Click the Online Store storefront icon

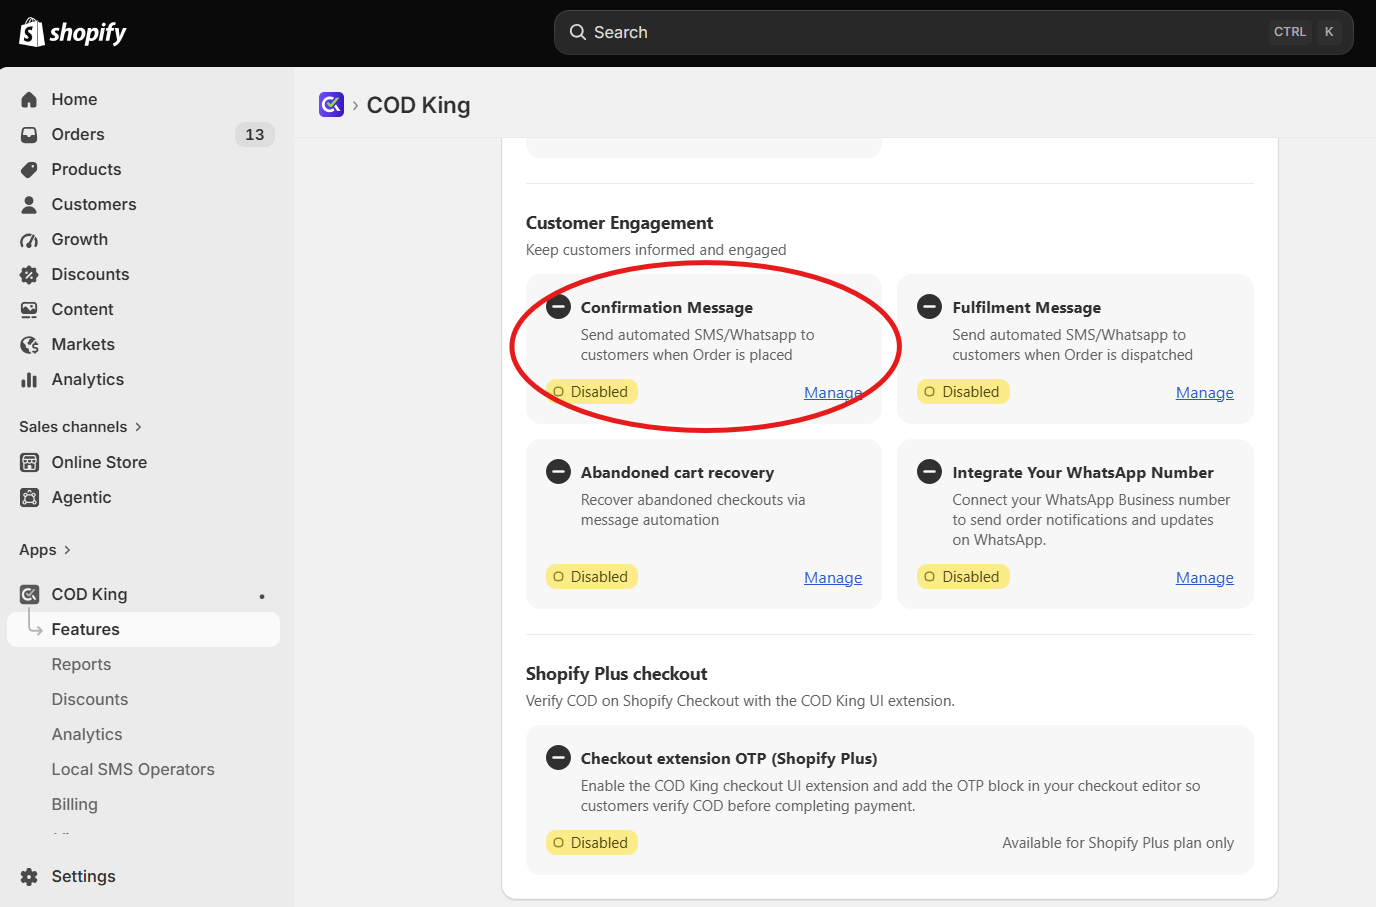click(29, 462)
